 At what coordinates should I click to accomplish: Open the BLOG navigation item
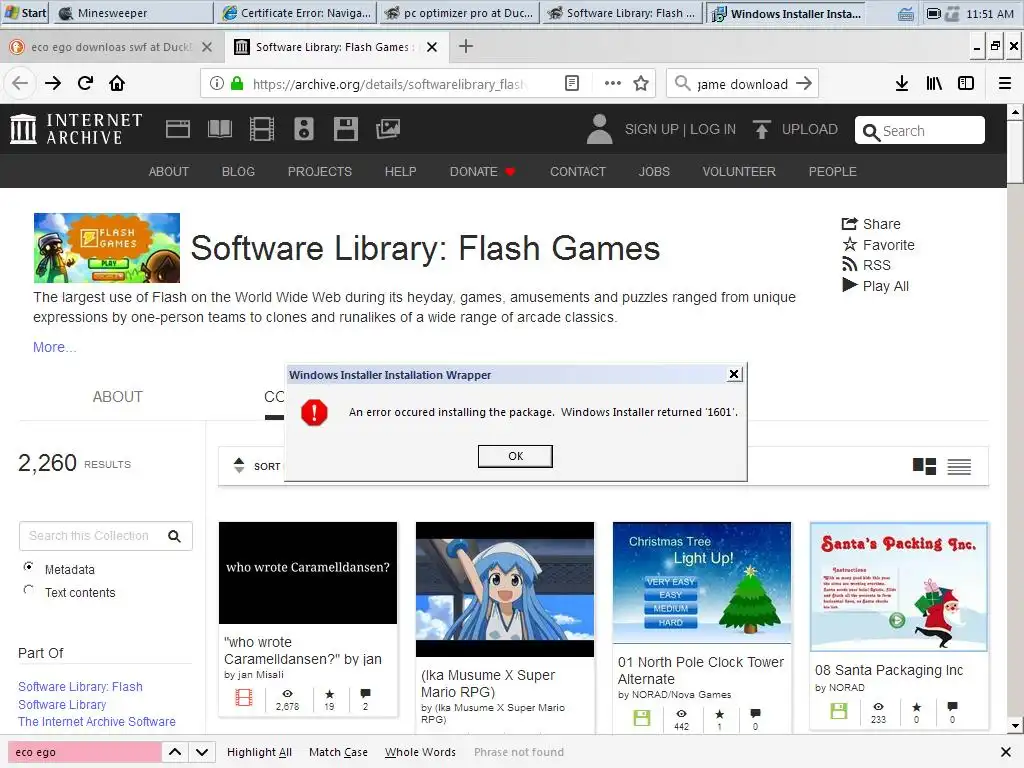[238, 171]
